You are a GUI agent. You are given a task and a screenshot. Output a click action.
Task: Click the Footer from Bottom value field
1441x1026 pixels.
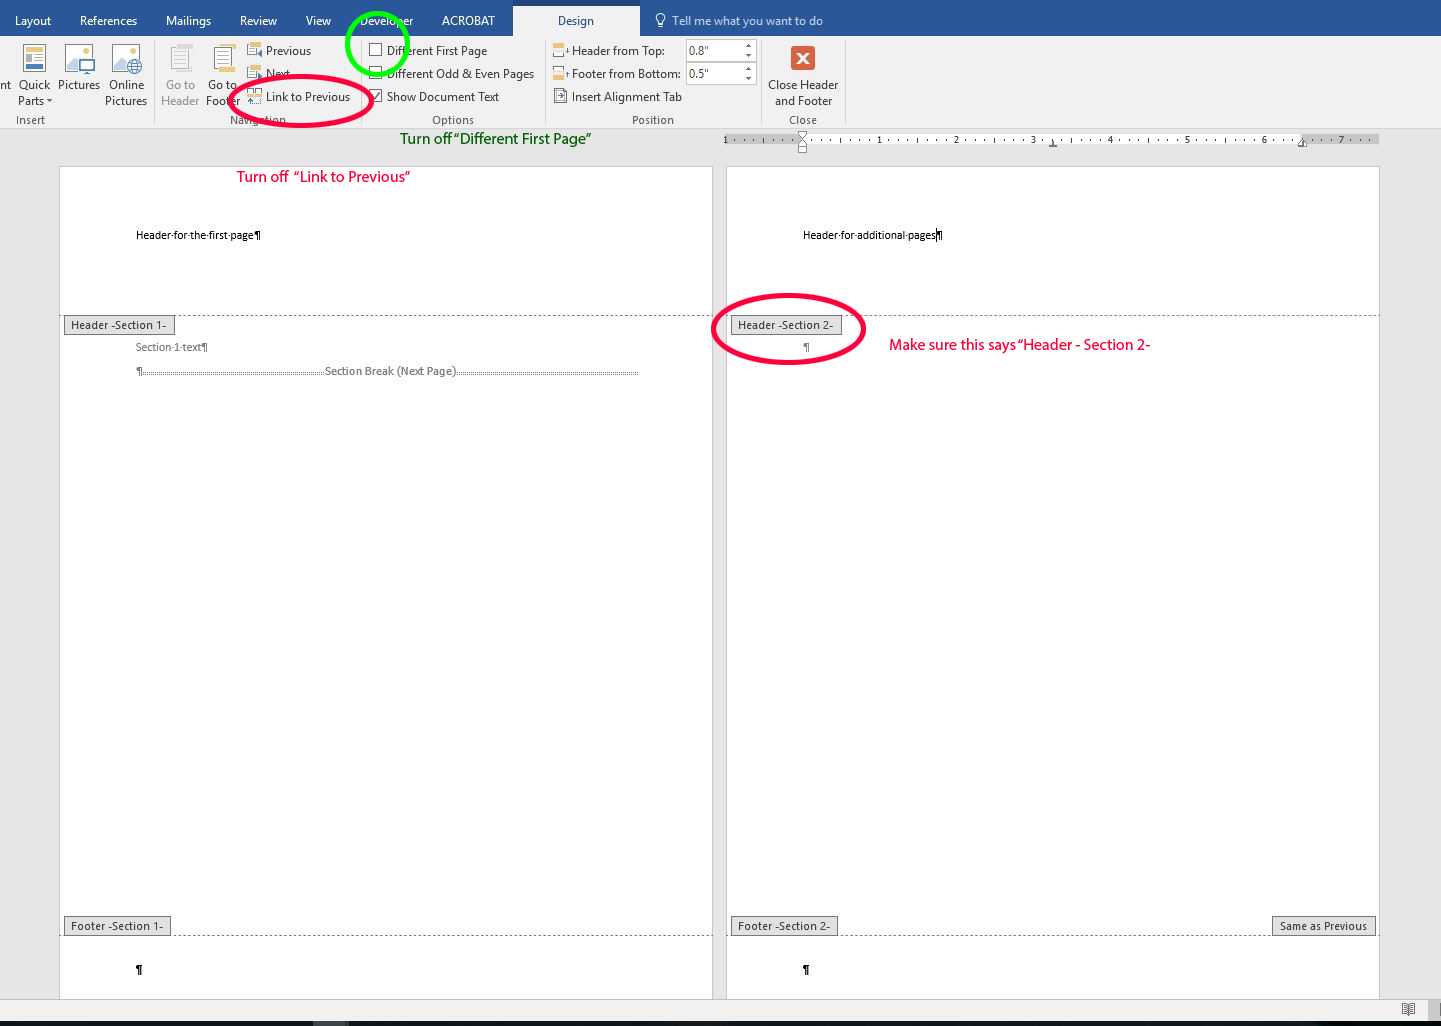(713, 73)
